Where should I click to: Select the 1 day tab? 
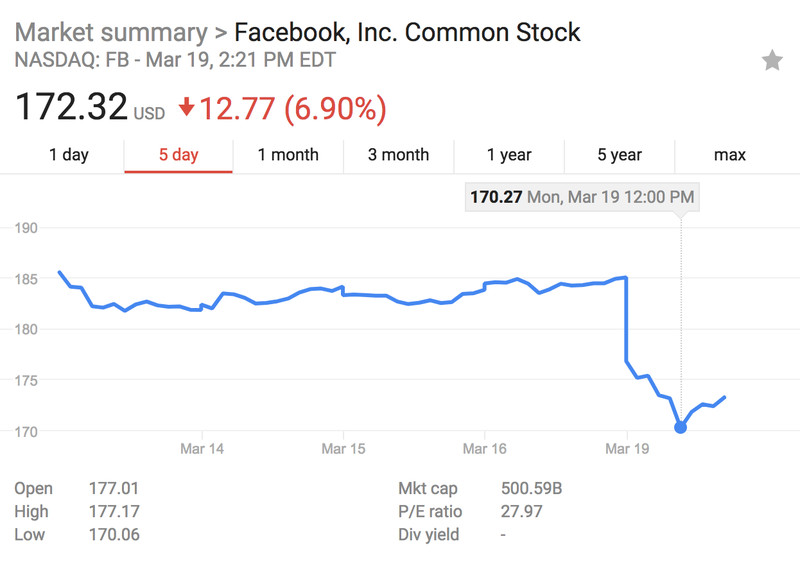point(69,155)
